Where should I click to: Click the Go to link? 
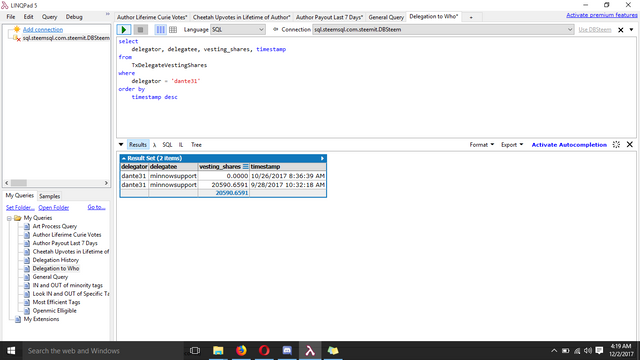point(96,207)
